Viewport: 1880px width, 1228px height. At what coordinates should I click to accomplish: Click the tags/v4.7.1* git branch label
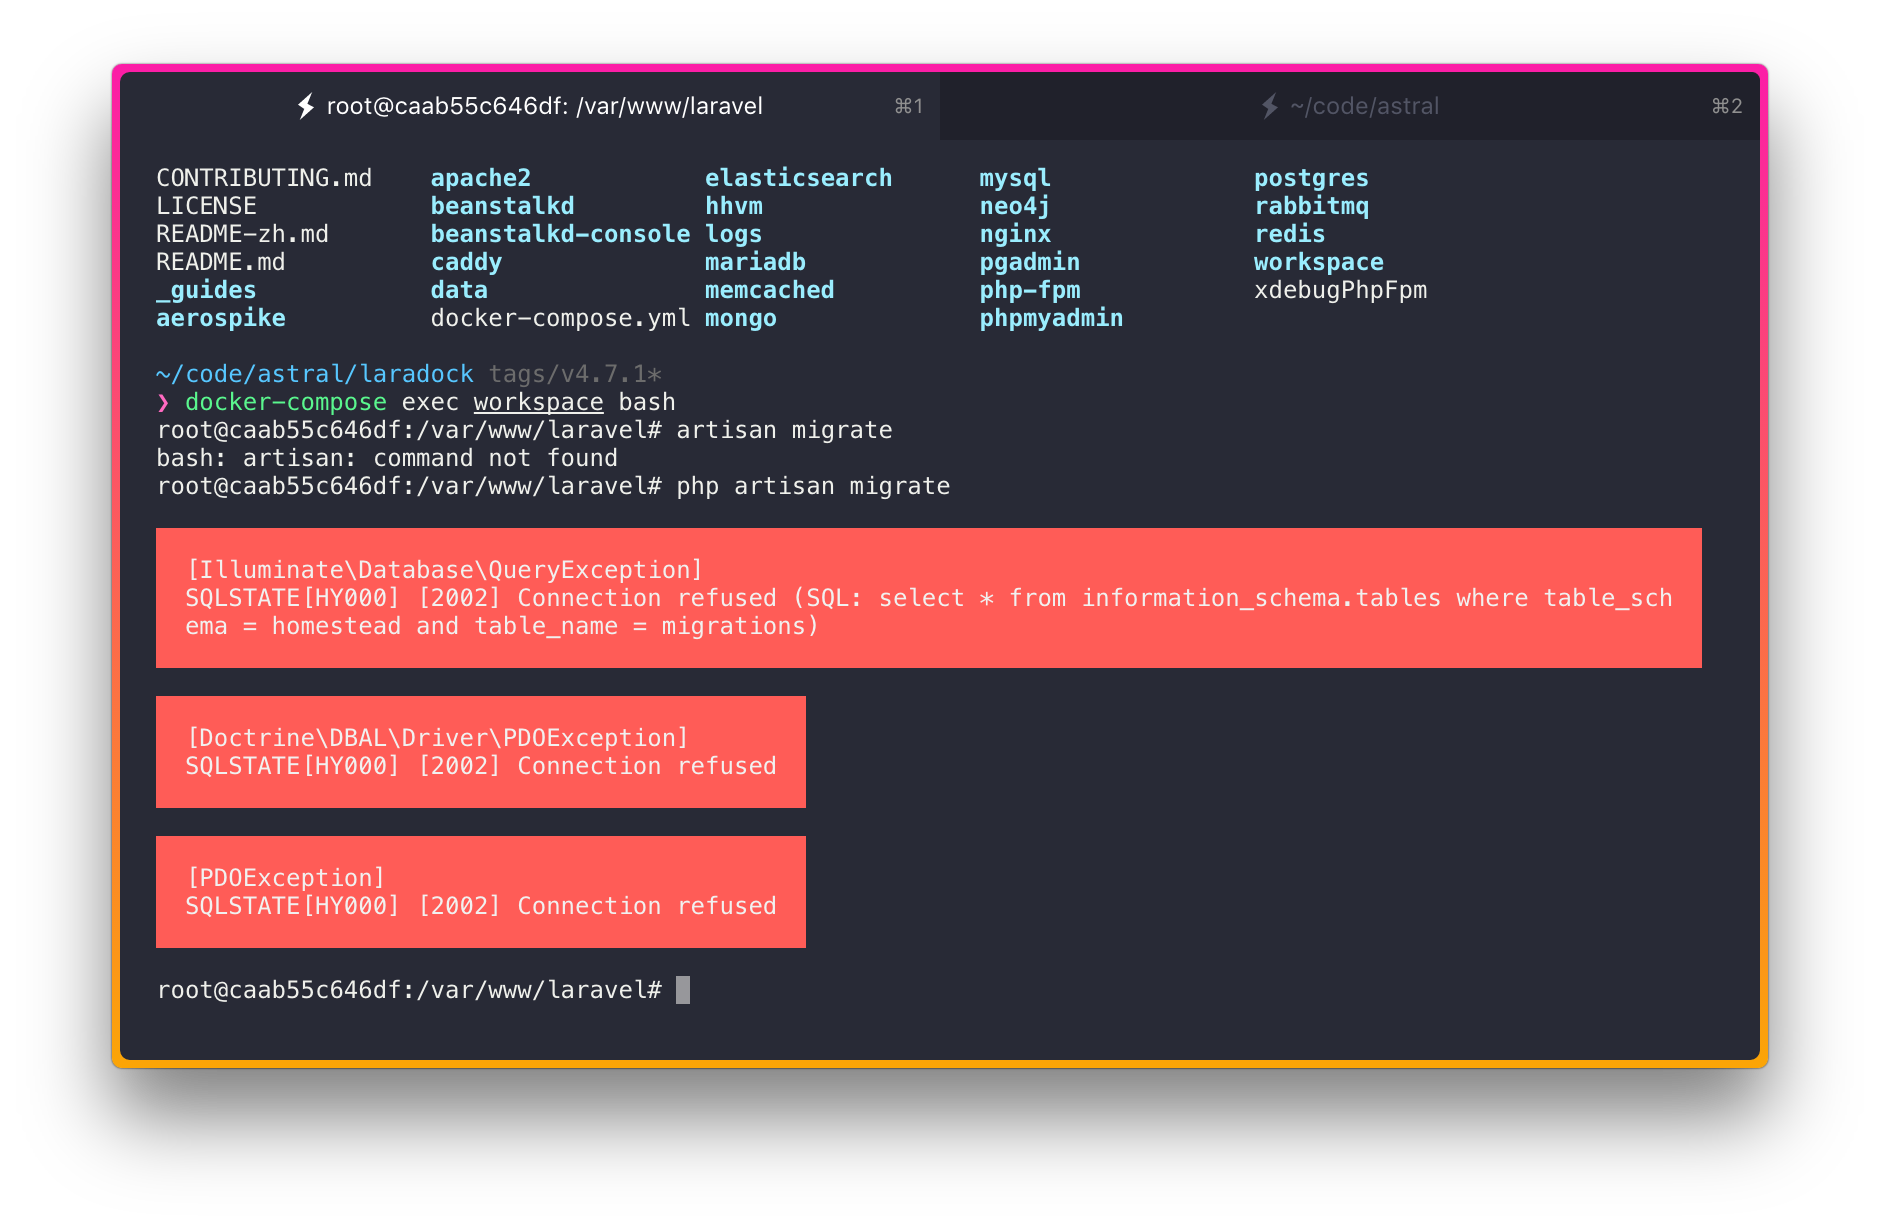[x=575, y=374]
